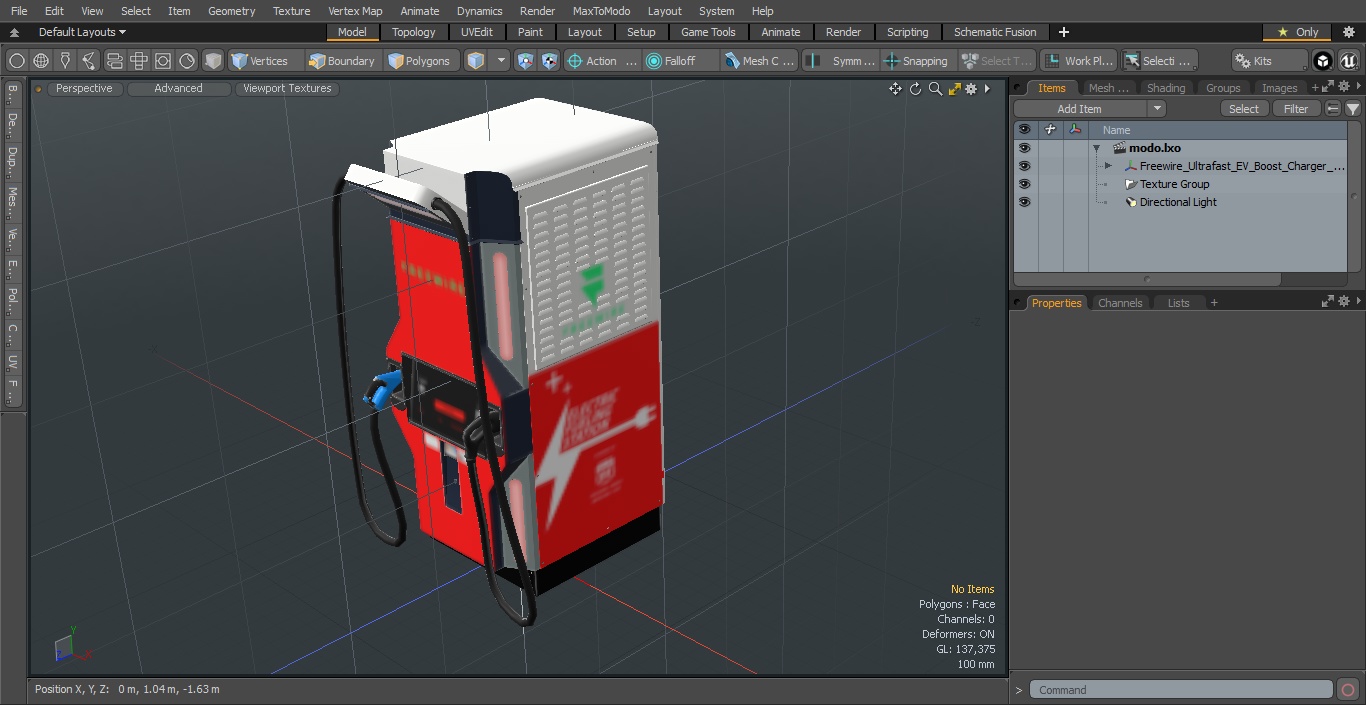Image resolution: width=1366 pixels, height=705 pixels.
Task: Click the funnel filter icon
Action: point(1353,109)
